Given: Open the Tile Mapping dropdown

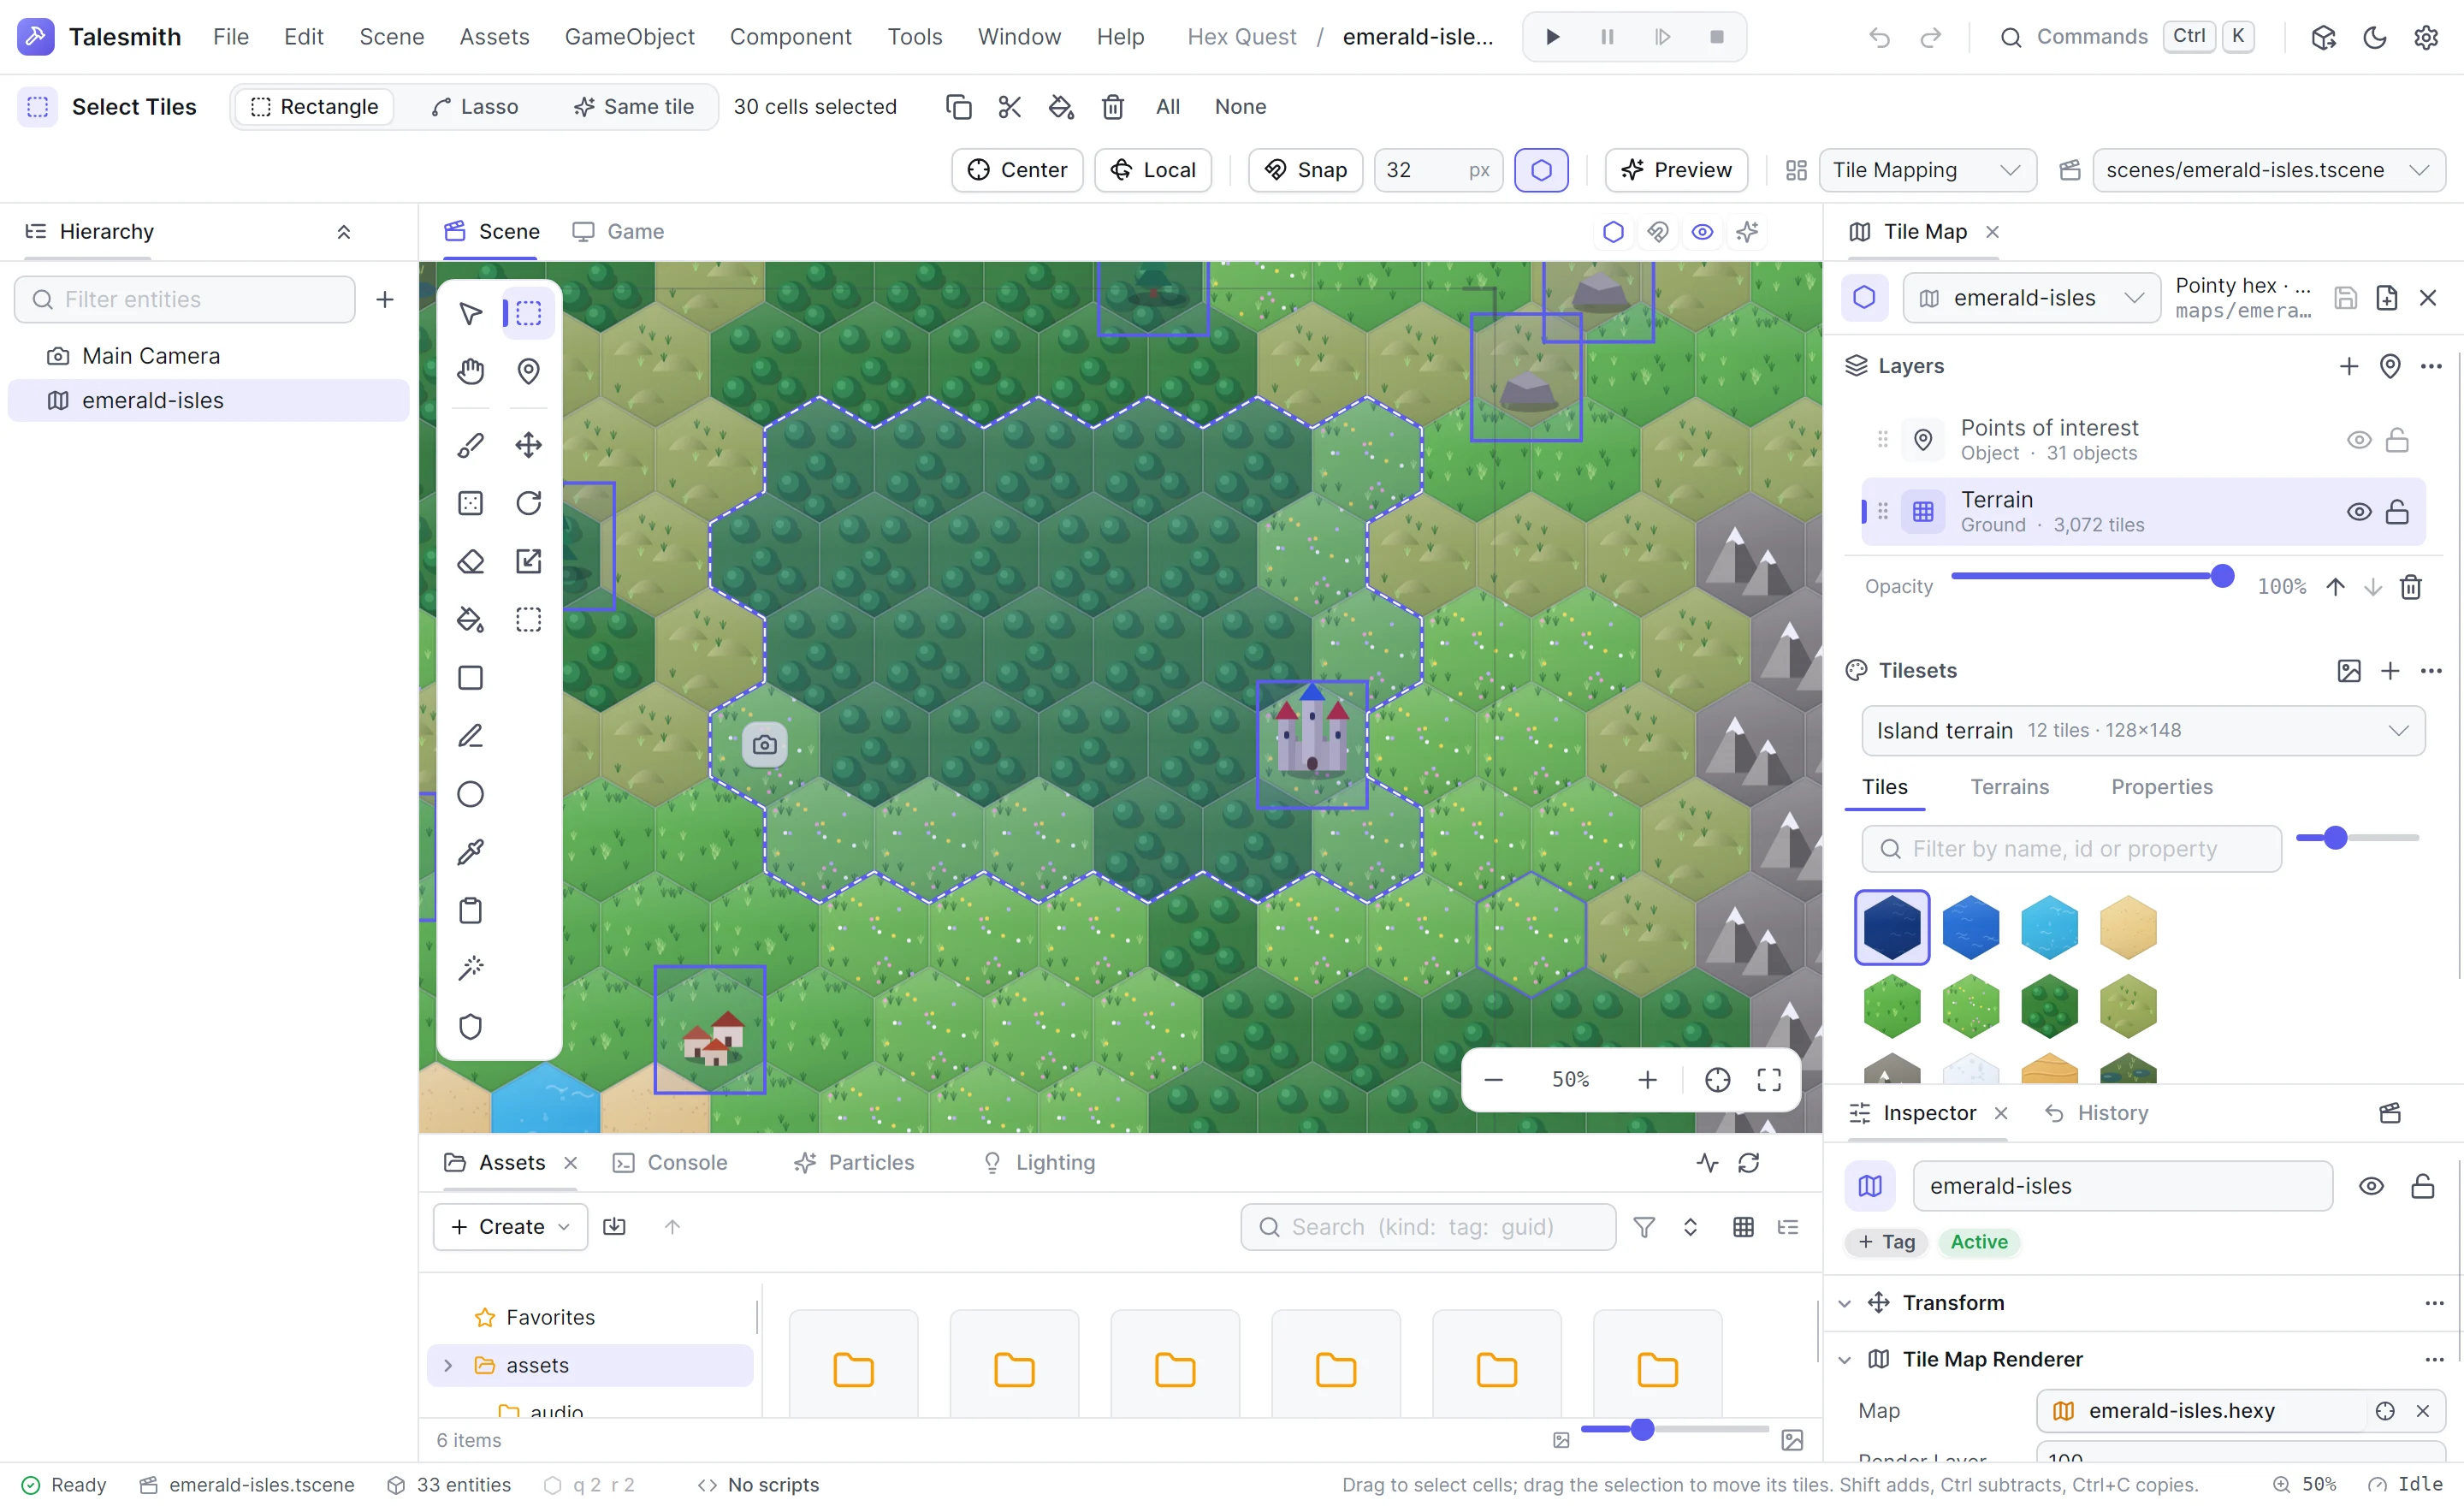Looking at the screenshot, I should pyautogui.click(x=1927, y=170).
